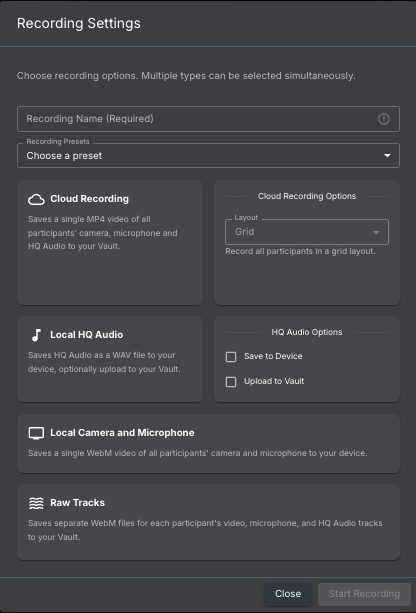416x613 pixels.
Task: Click the waves icon for Raw Tracks
Action: [x=36, y=503]
